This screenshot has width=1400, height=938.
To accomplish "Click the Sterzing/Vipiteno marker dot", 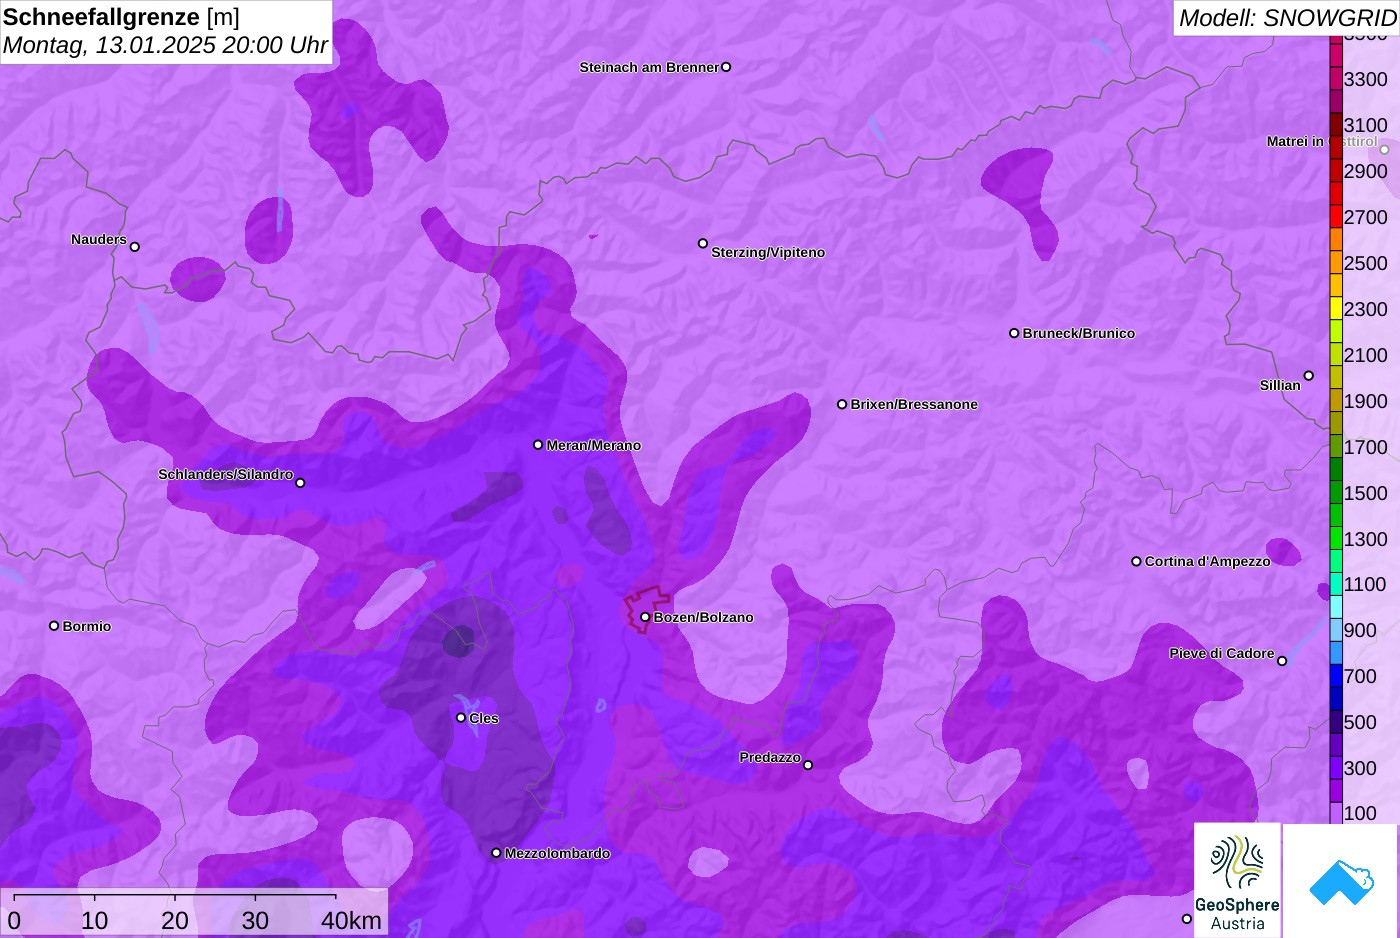I will tap(703, 243).
